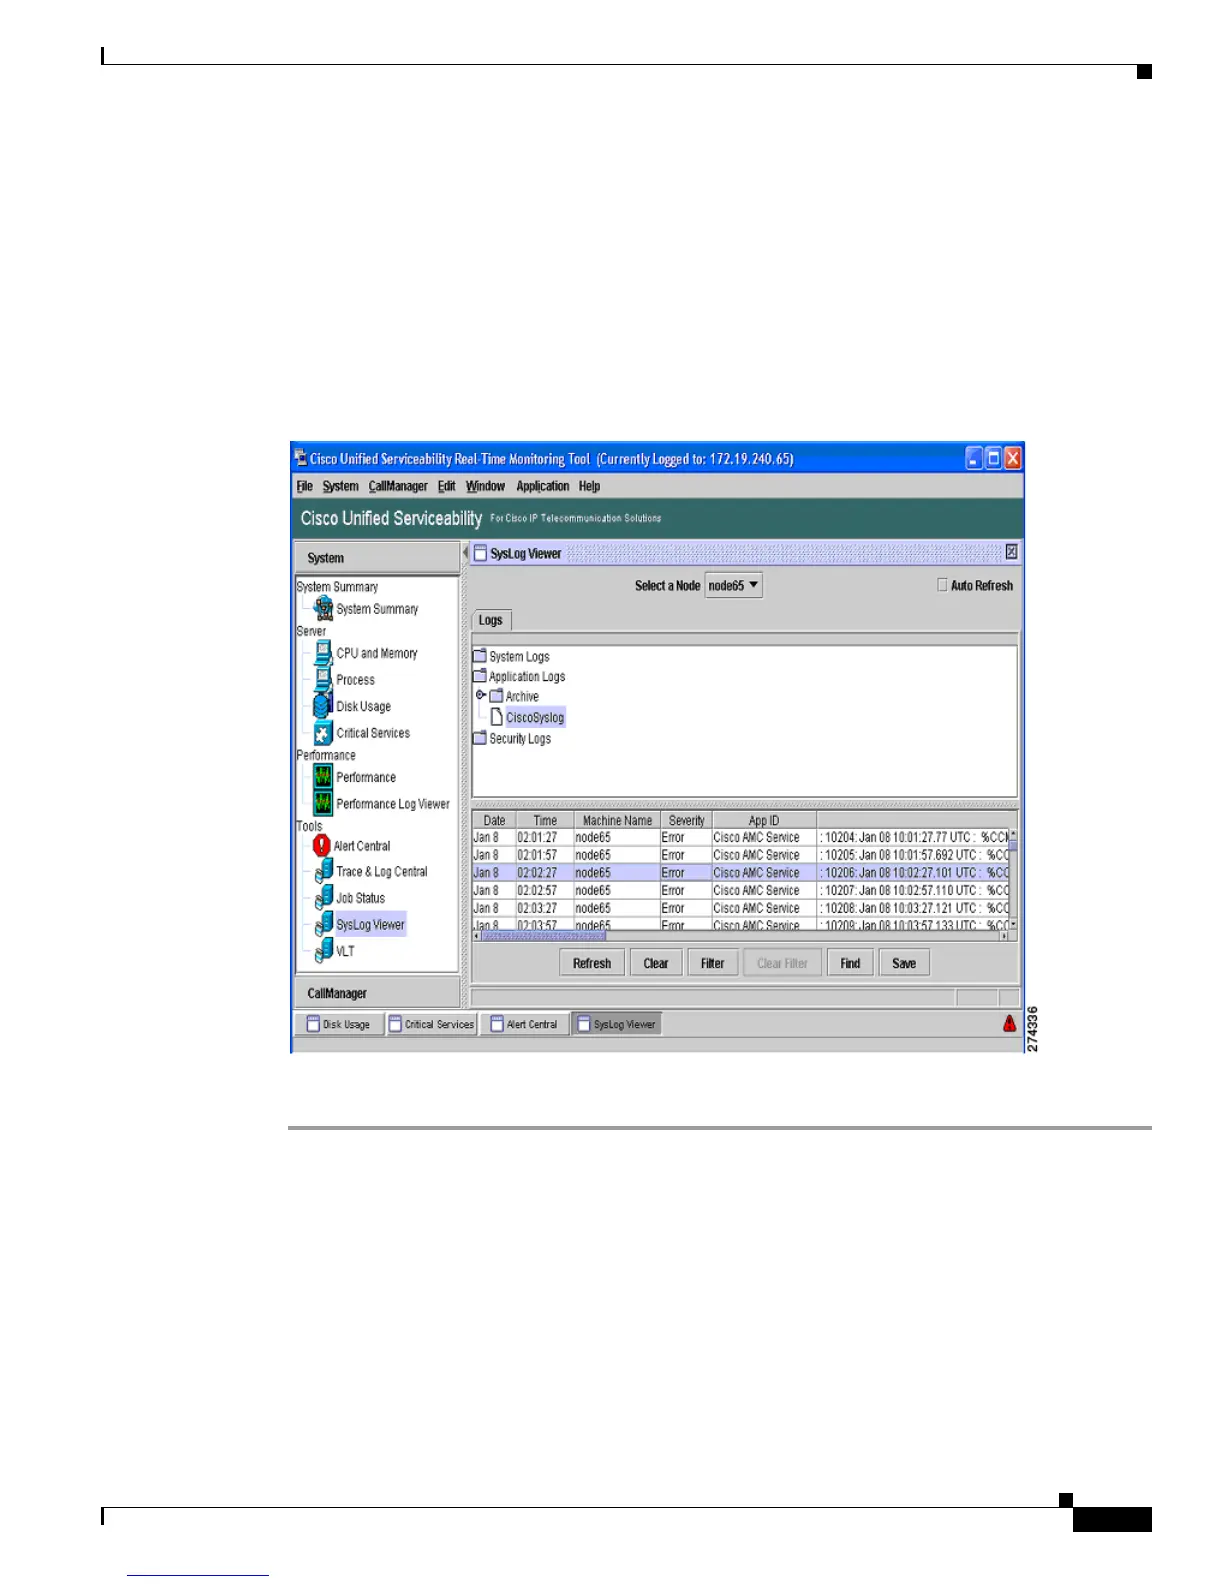Click the Save button
1224x1584 pixels.
904,963
